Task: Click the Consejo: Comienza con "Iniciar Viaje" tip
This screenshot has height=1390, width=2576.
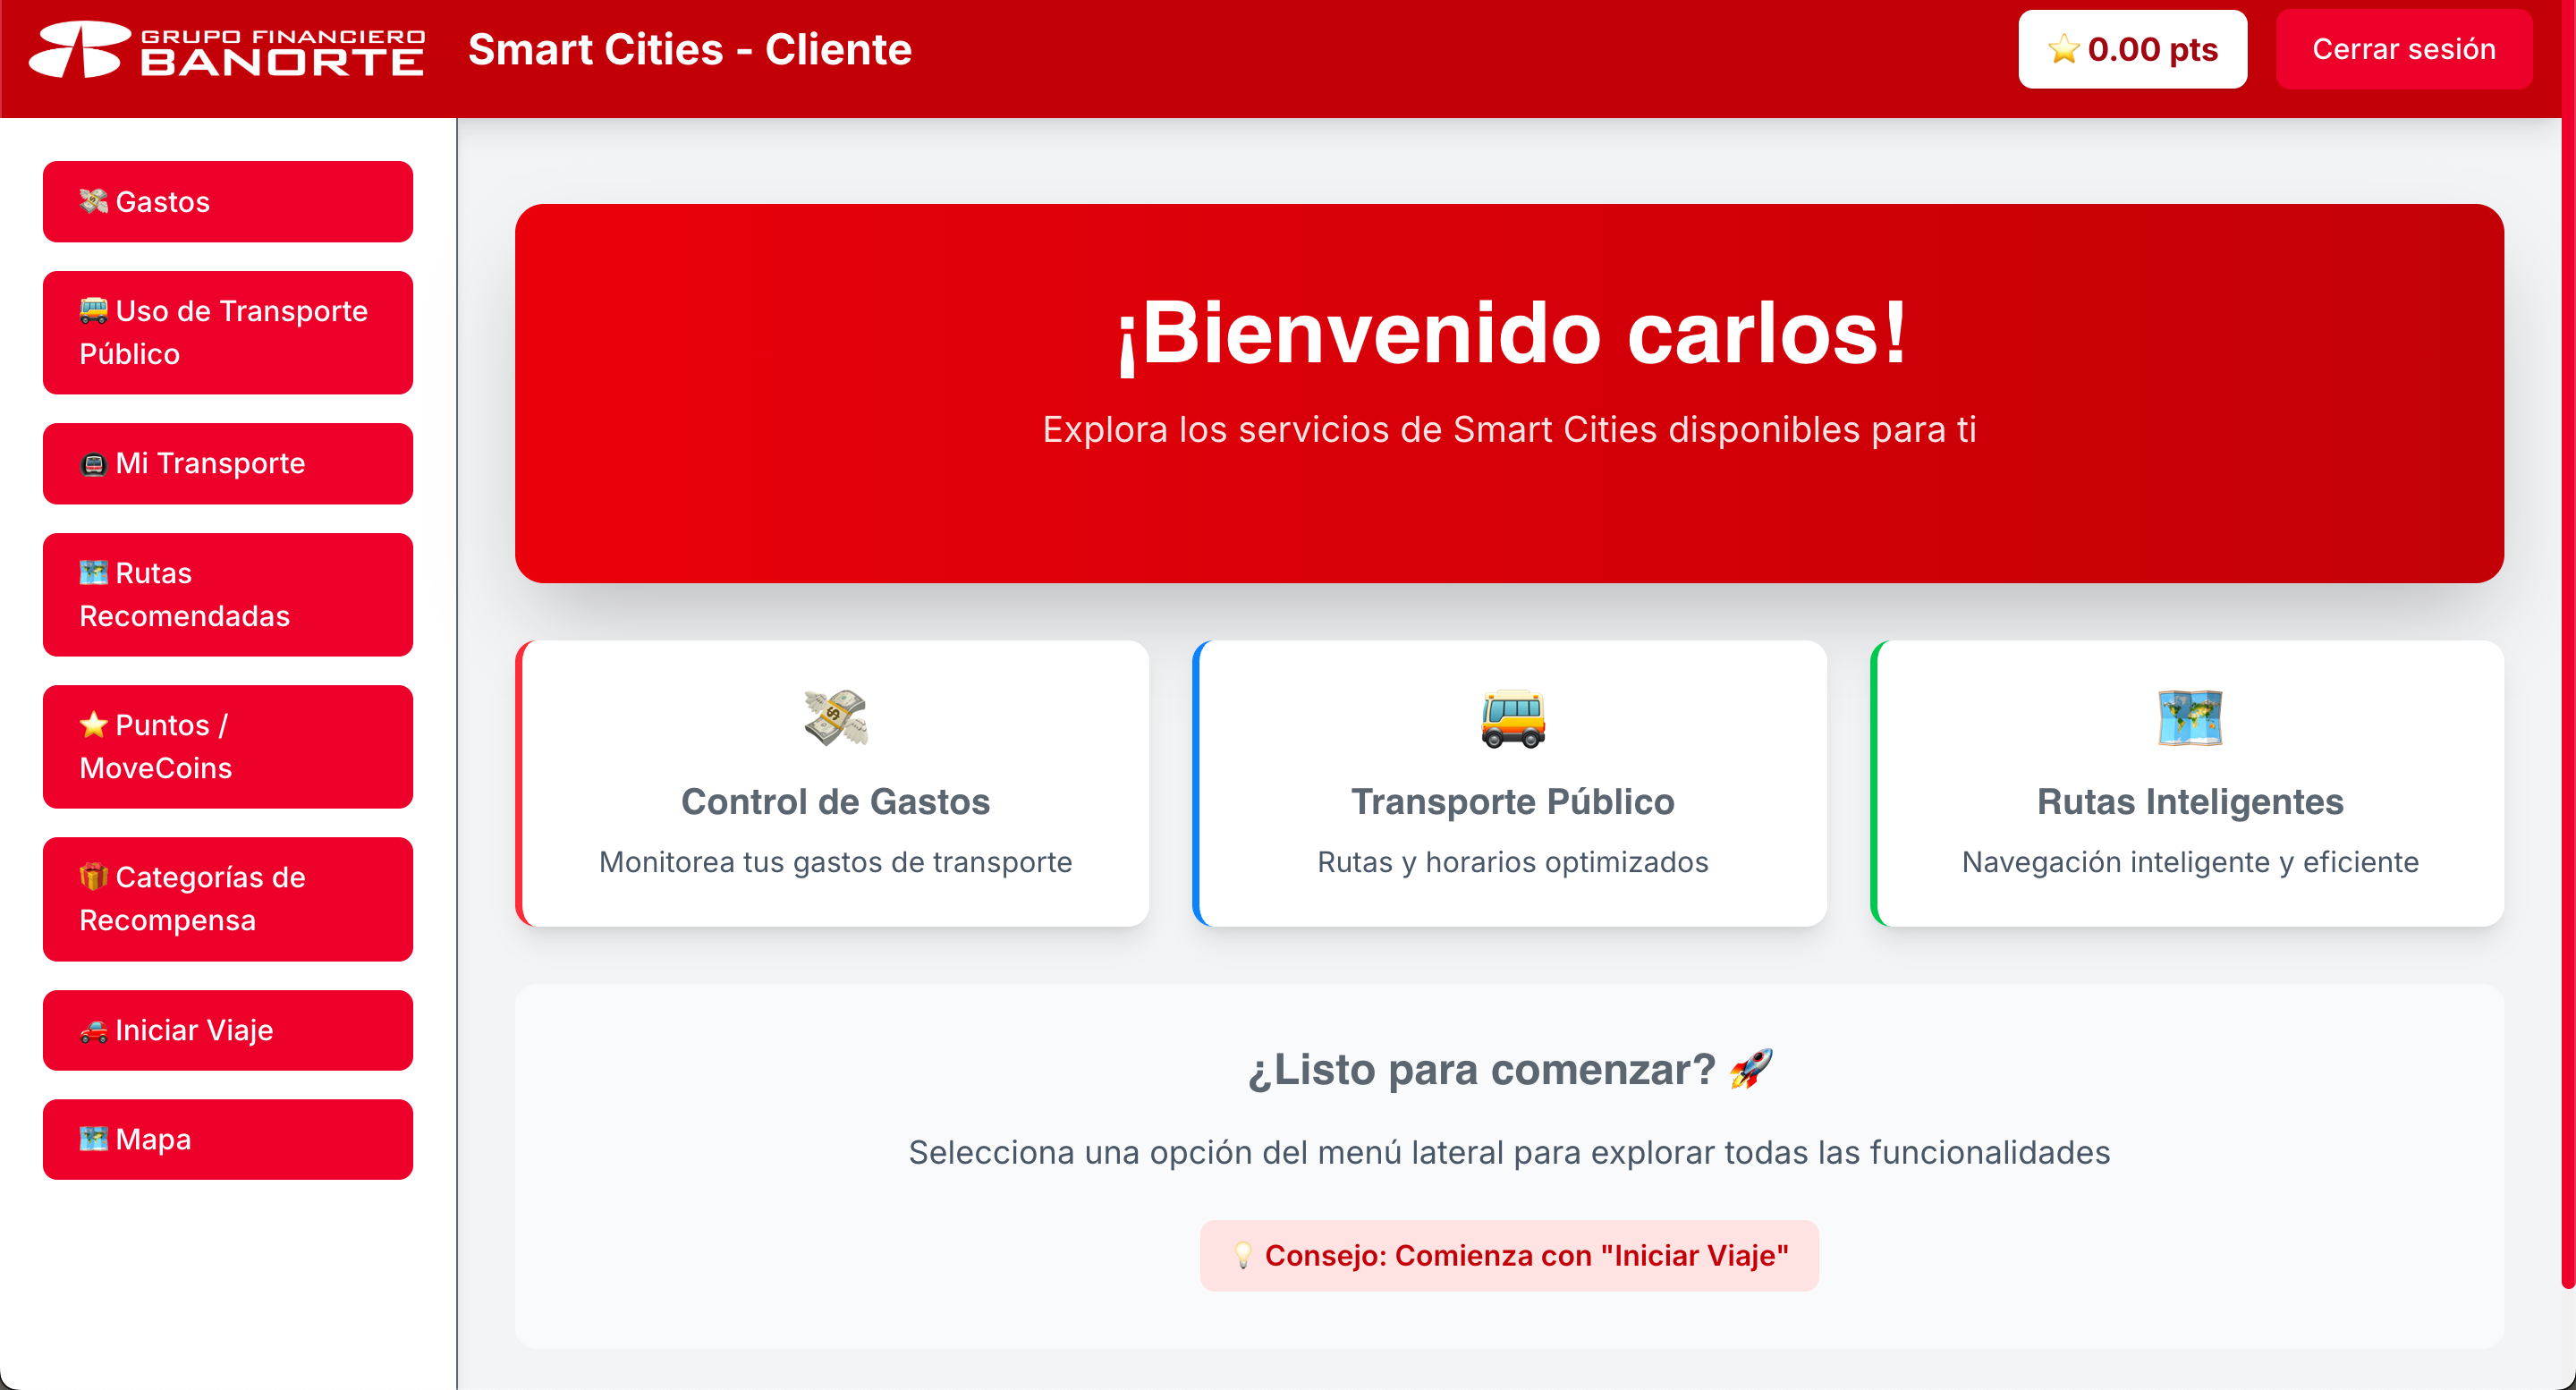Action: coord(1509,1255)
